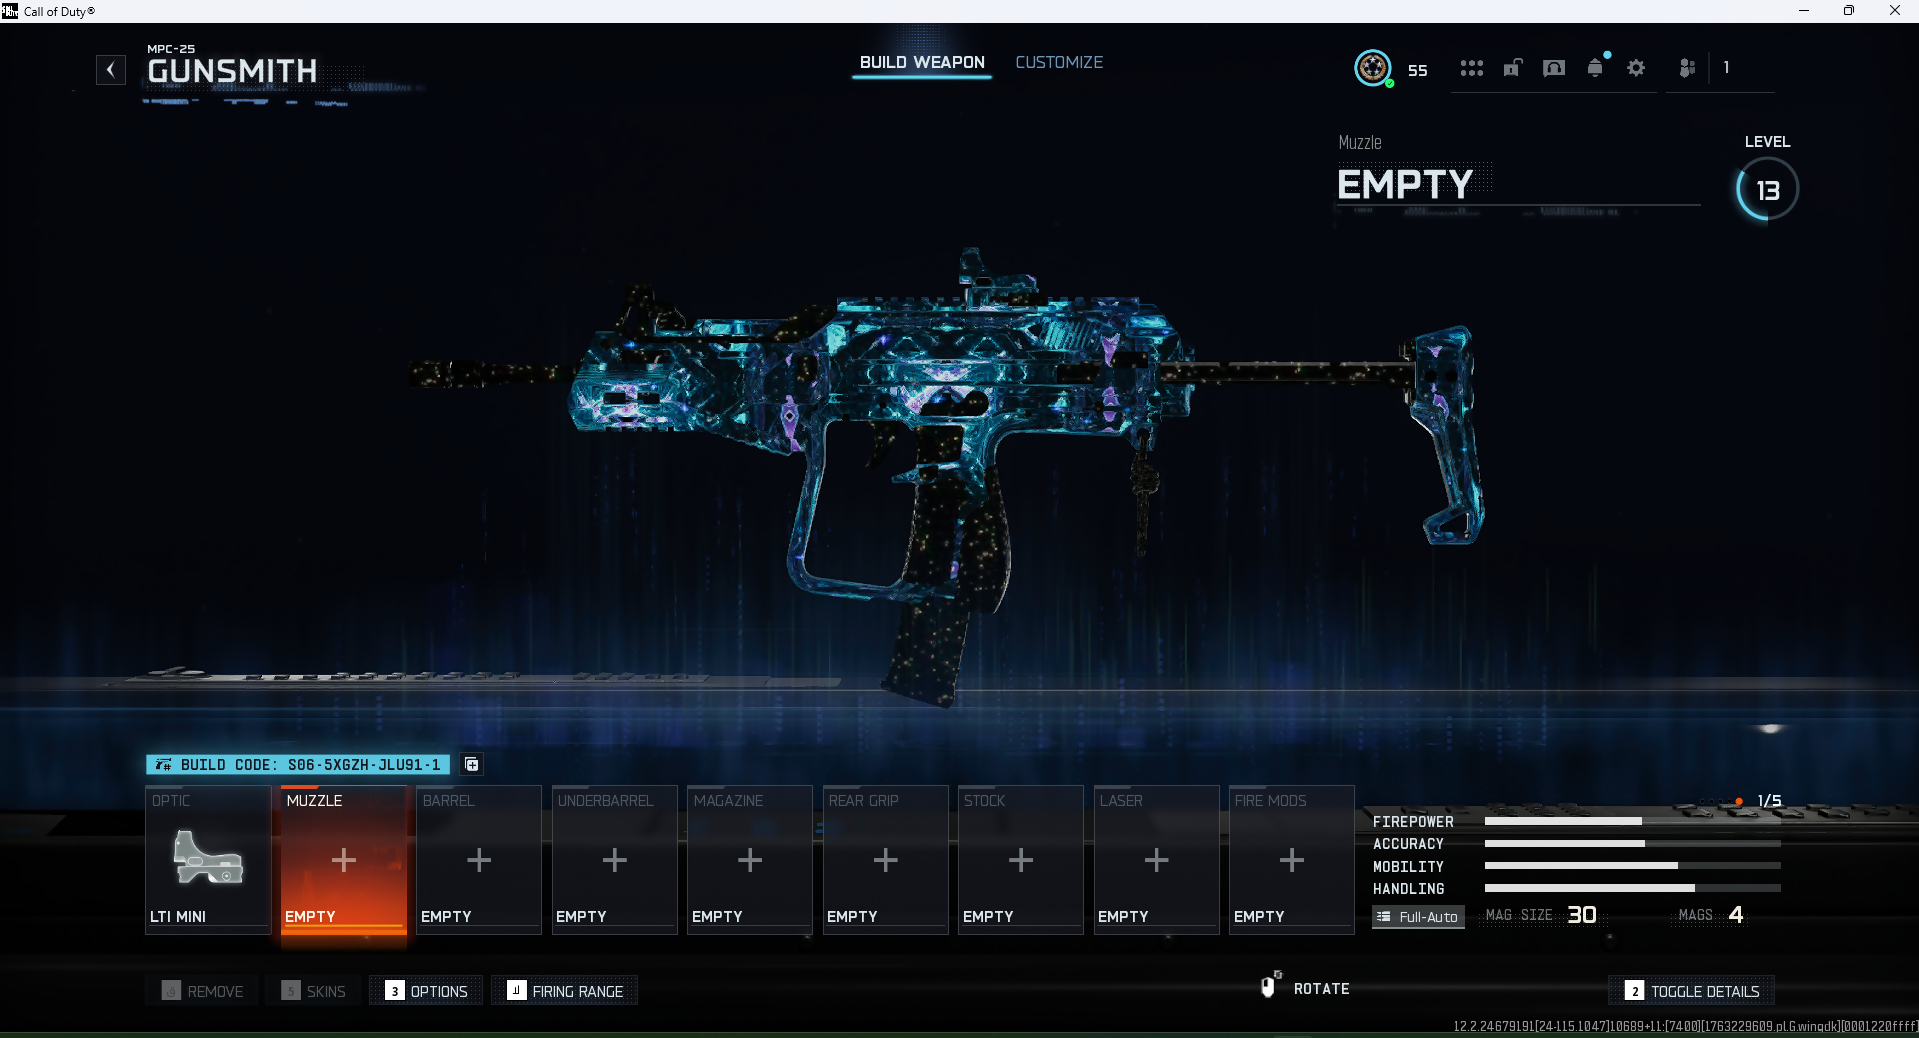Viewport: 1919px width, 1038px height.
Task: Switch to the Customize tab
Action: [x=1059, y=62]
